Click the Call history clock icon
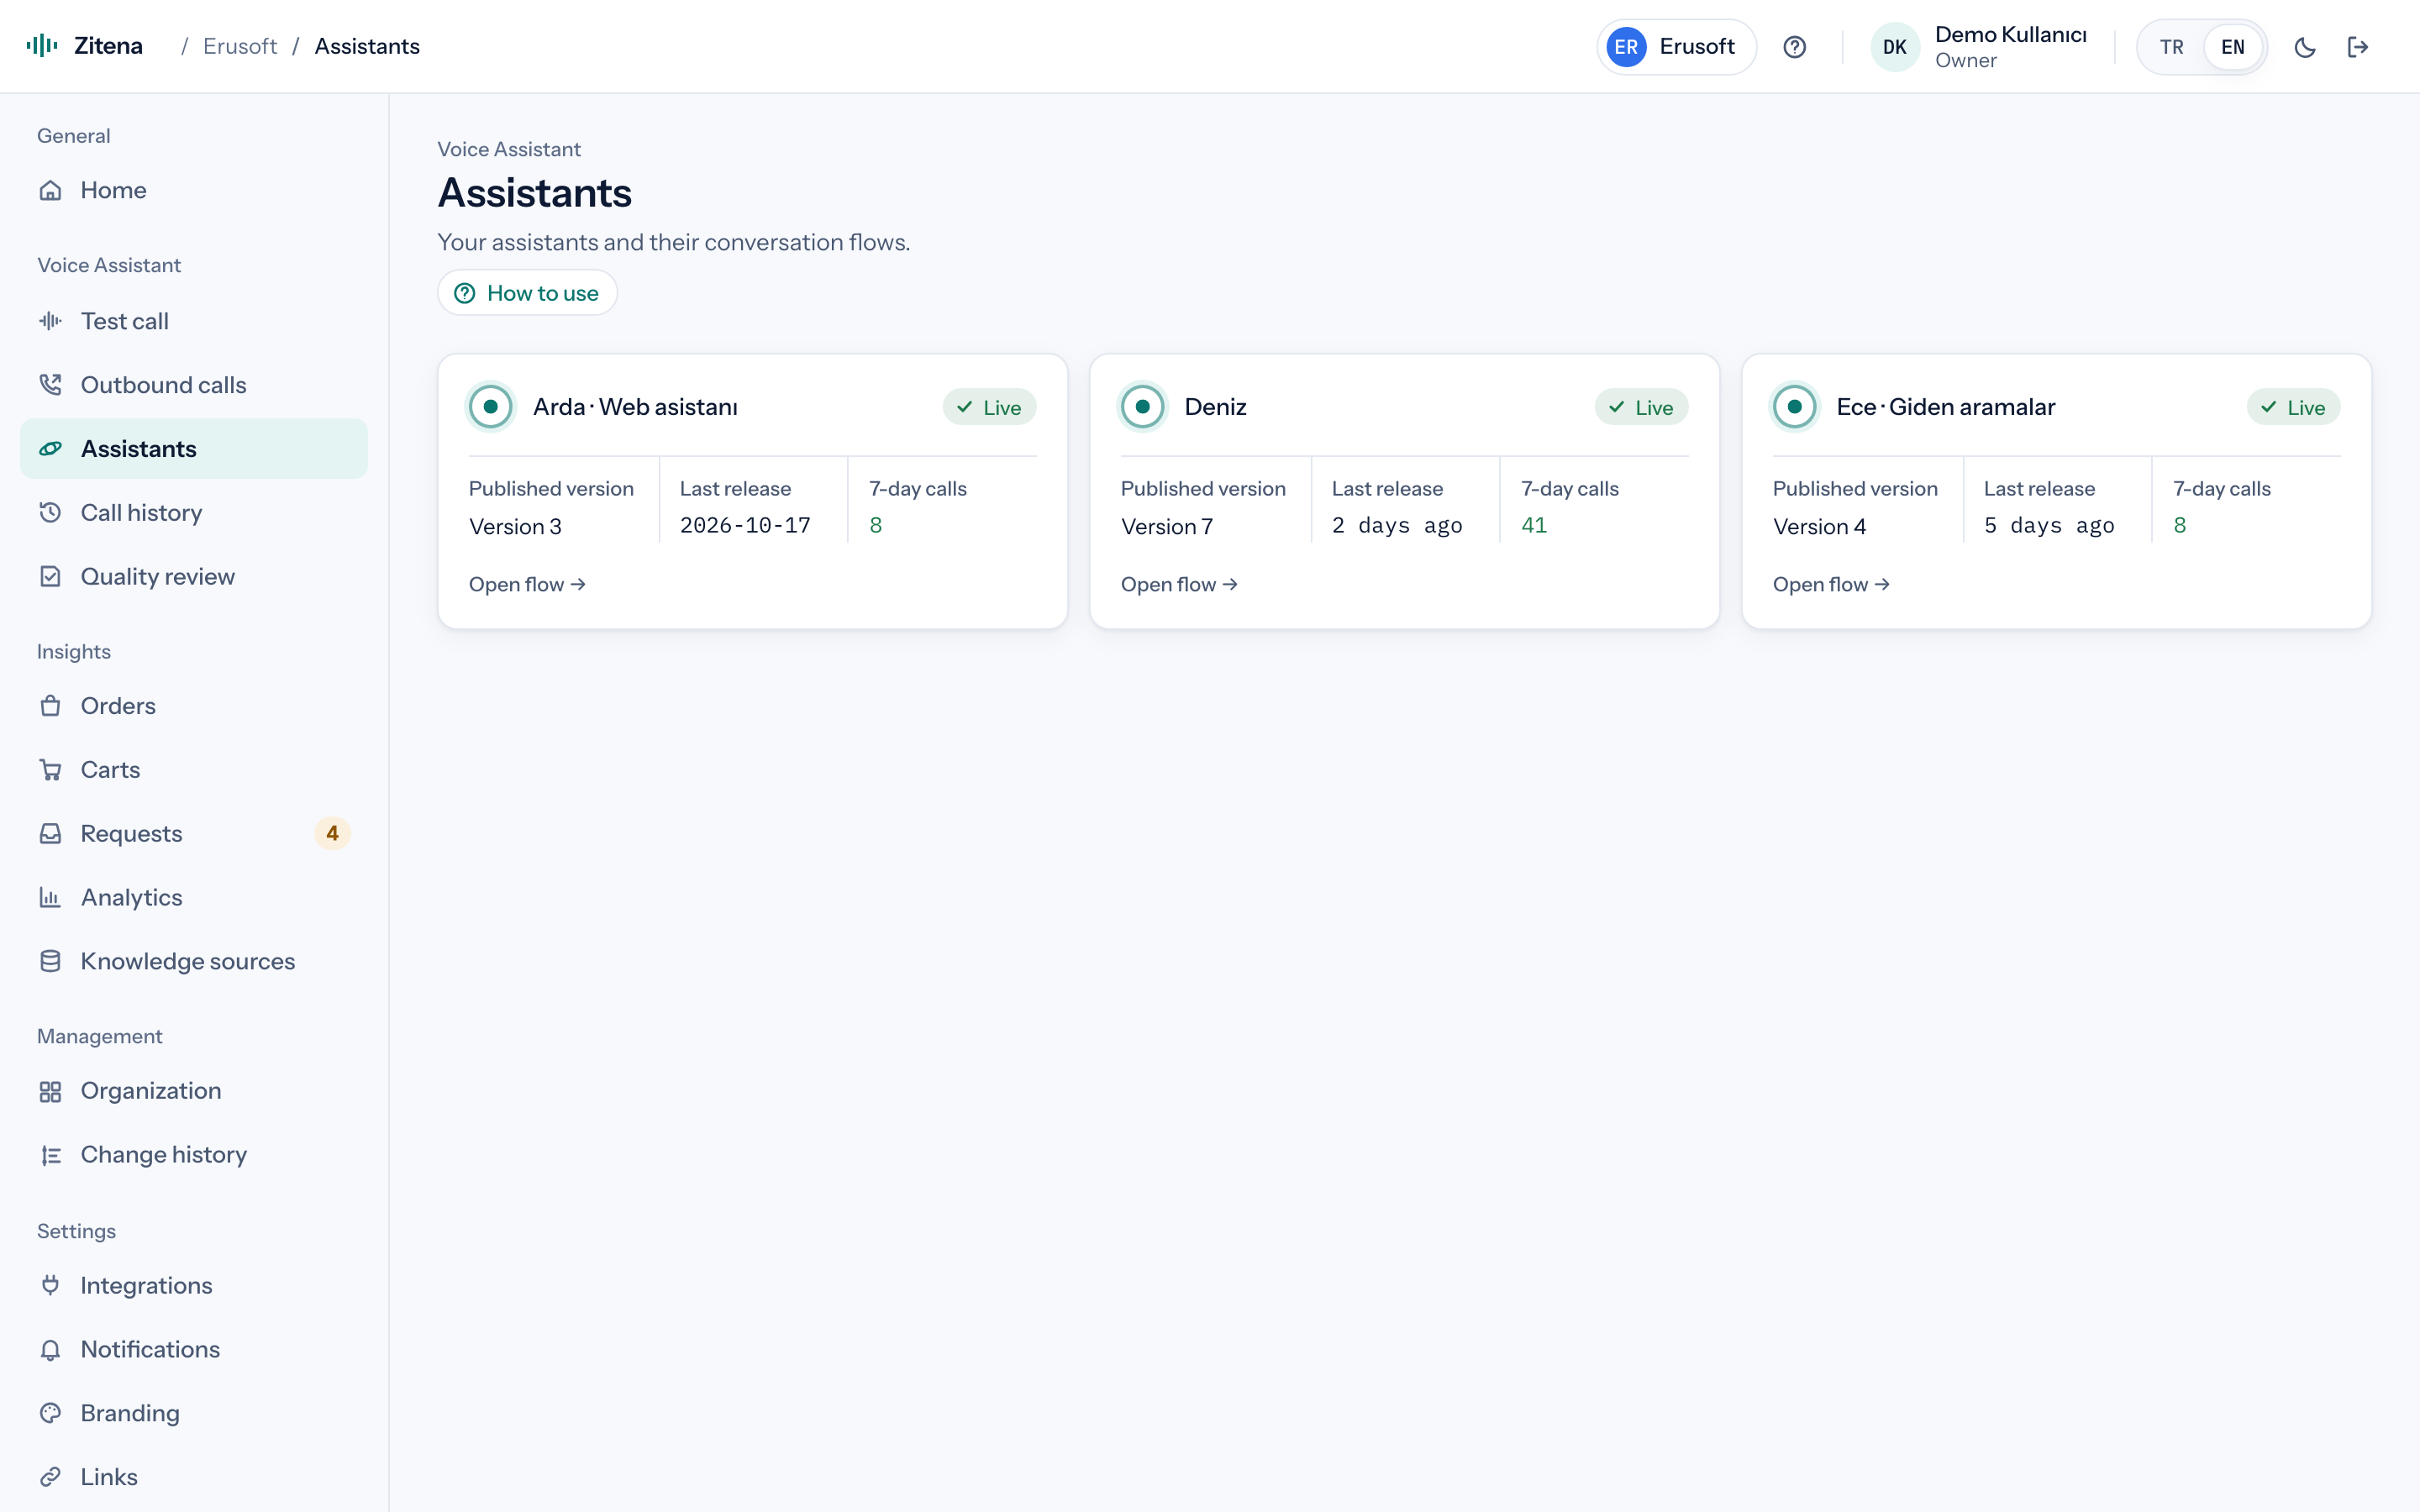This screenshot has width=2420, height=1512. coord(50,513)
